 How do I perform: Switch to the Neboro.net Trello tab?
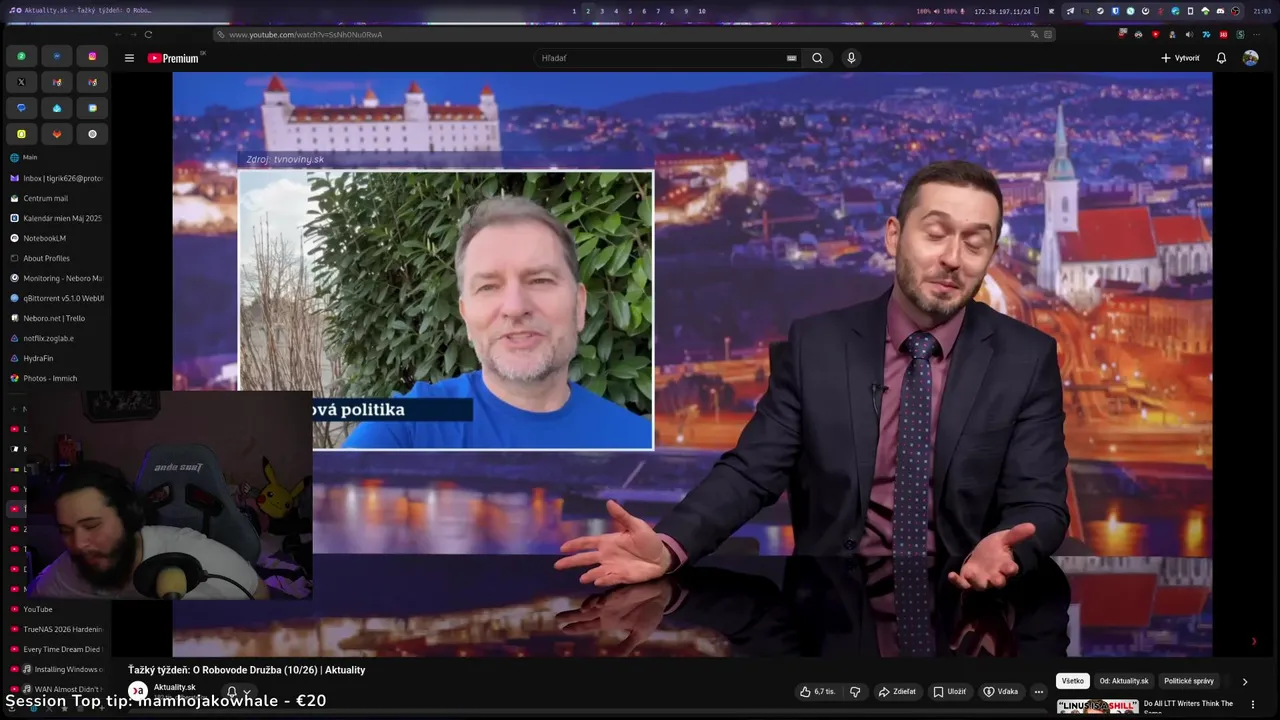[55, 318]
